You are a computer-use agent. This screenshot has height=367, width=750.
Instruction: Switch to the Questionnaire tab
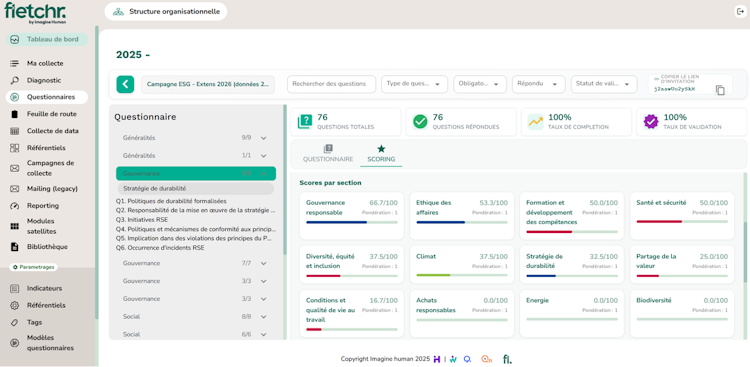pos(328,154)
